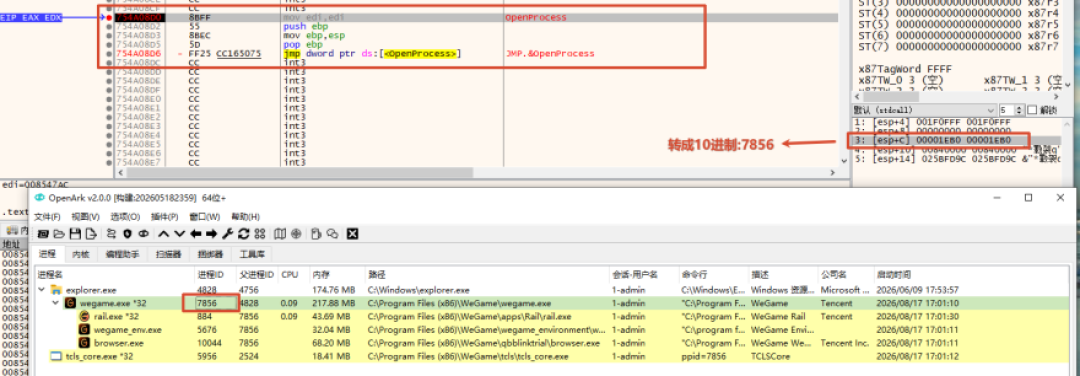Click the floppy disk save icon in OpenArk
1080x376 pixels.
pos(75,233)
